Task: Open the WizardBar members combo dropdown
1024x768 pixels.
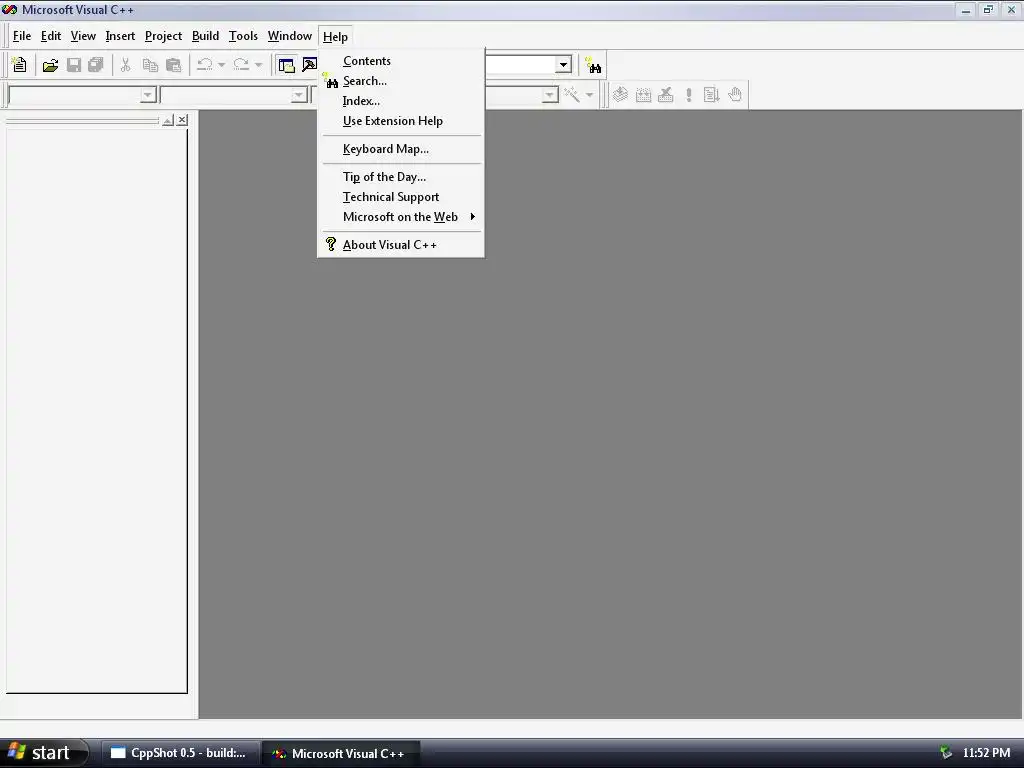Action: point(550,95)
